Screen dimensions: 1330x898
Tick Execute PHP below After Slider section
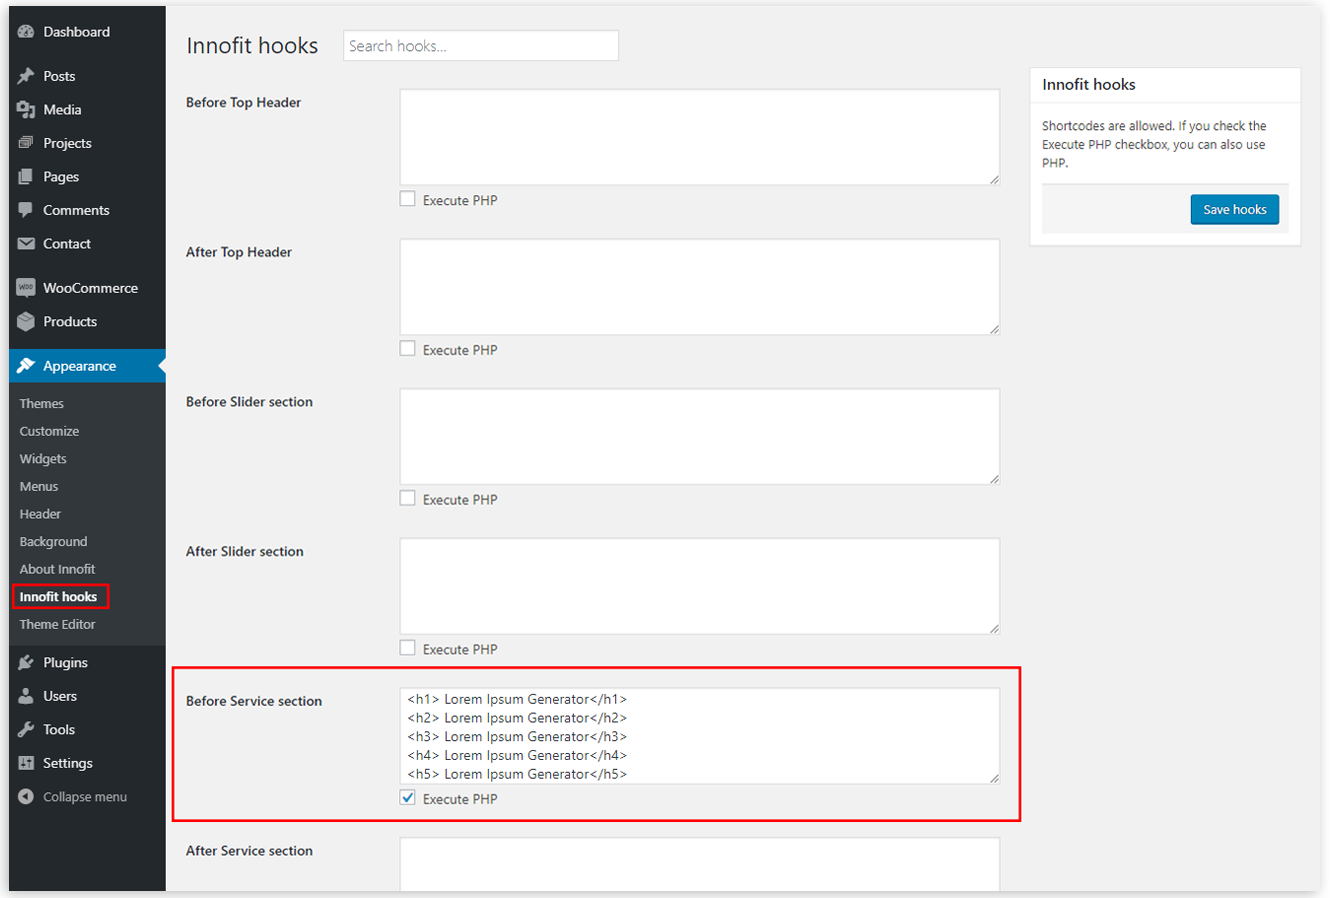[x=408, y=648]
